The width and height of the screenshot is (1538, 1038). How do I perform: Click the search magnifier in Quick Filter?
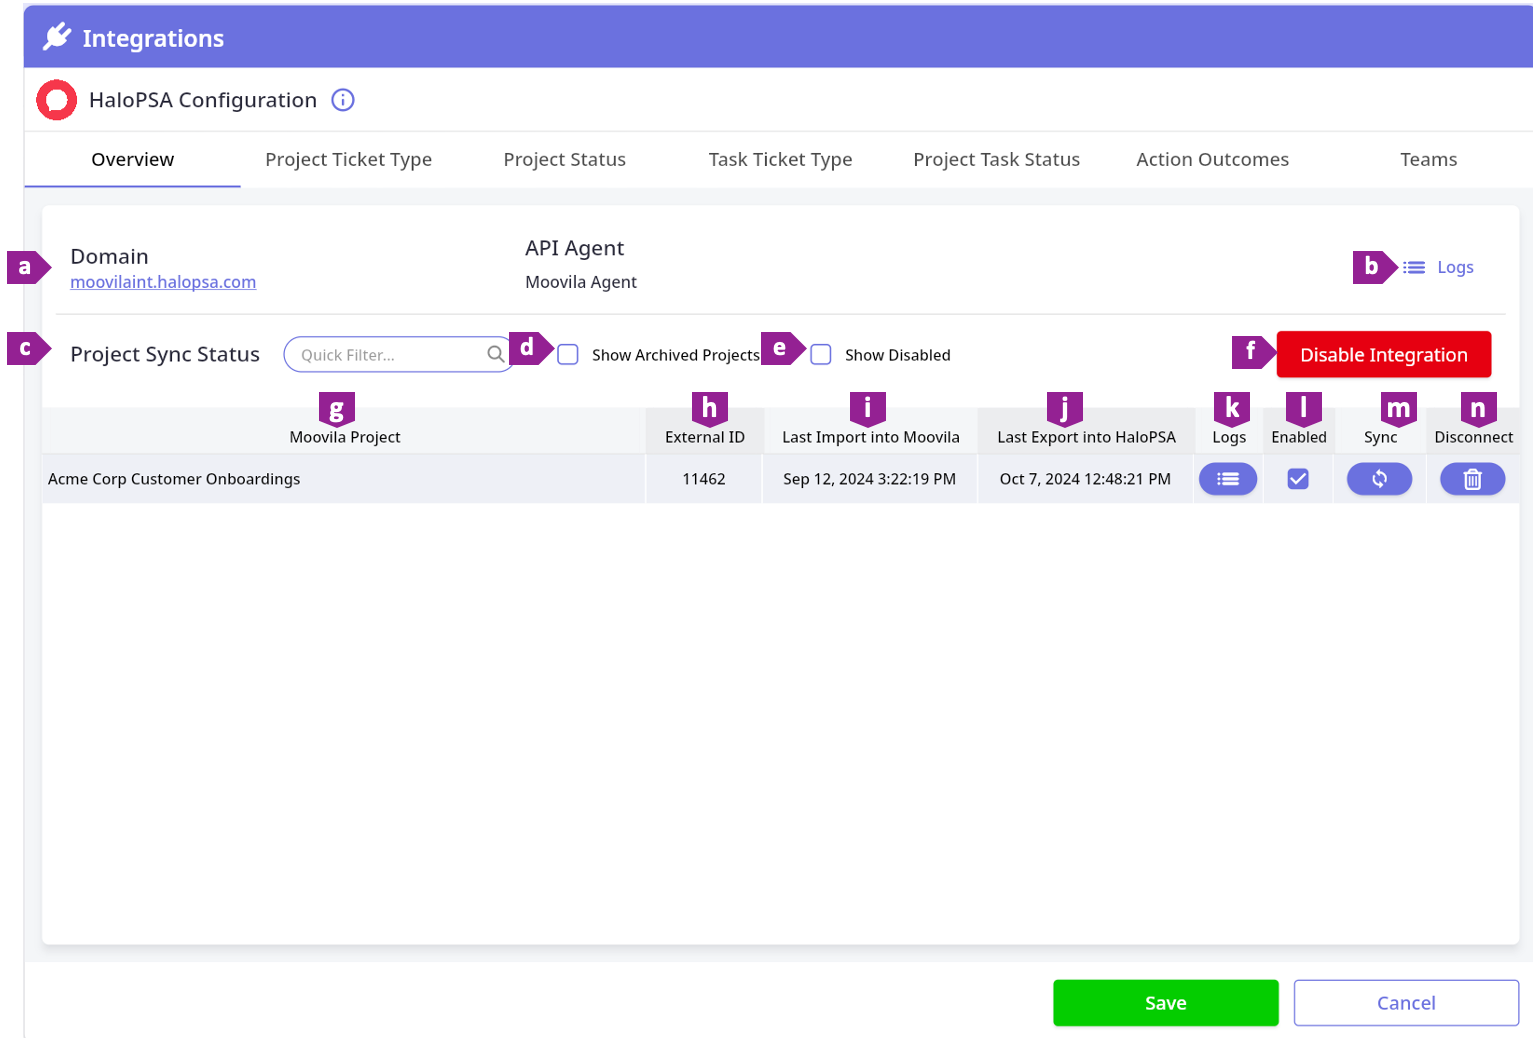click(x=495, y=355)
